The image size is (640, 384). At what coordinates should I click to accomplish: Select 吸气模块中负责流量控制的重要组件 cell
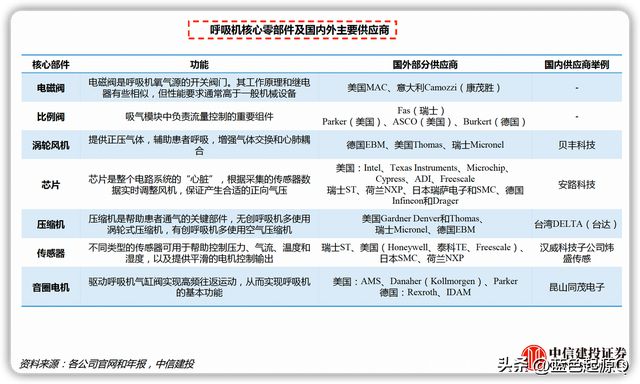(x=199, y=117)
